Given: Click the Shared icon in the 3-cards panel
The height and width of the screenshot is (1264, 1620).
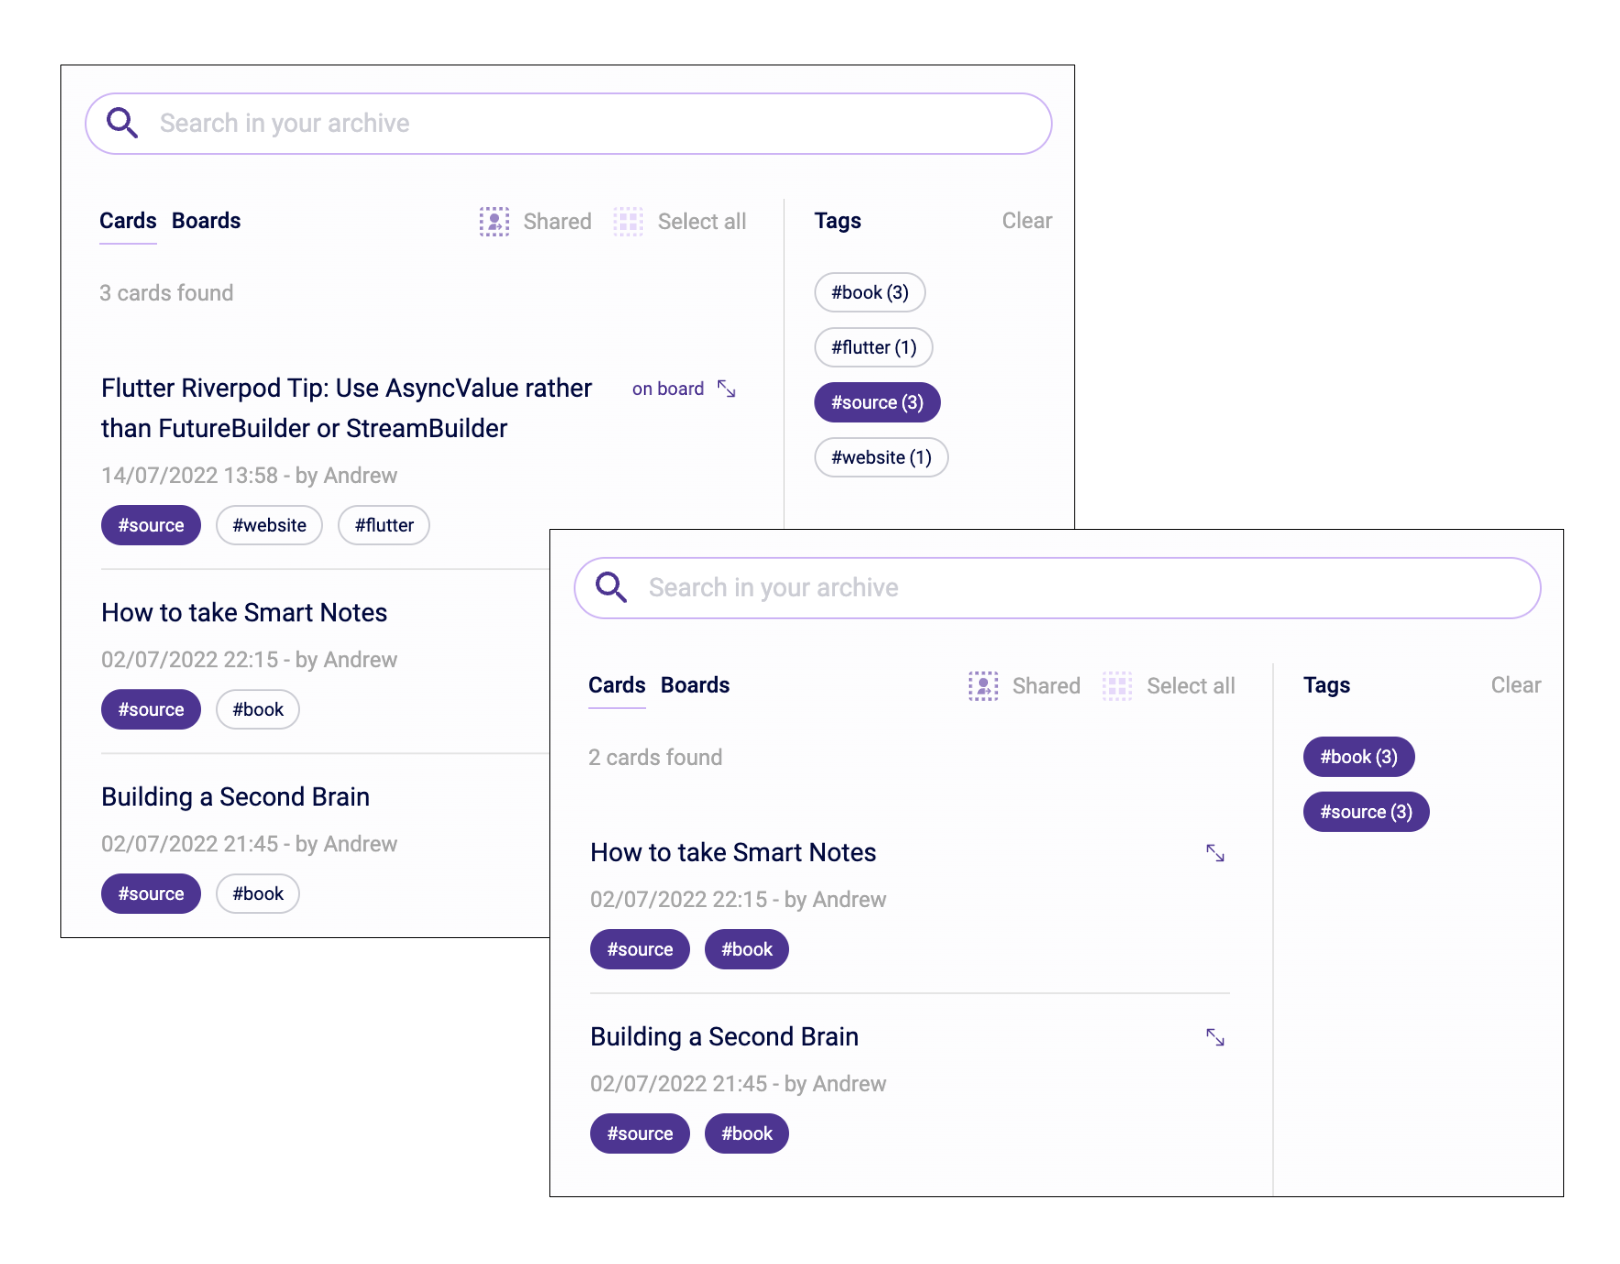Looking at the screenshot, I should 494,221.
